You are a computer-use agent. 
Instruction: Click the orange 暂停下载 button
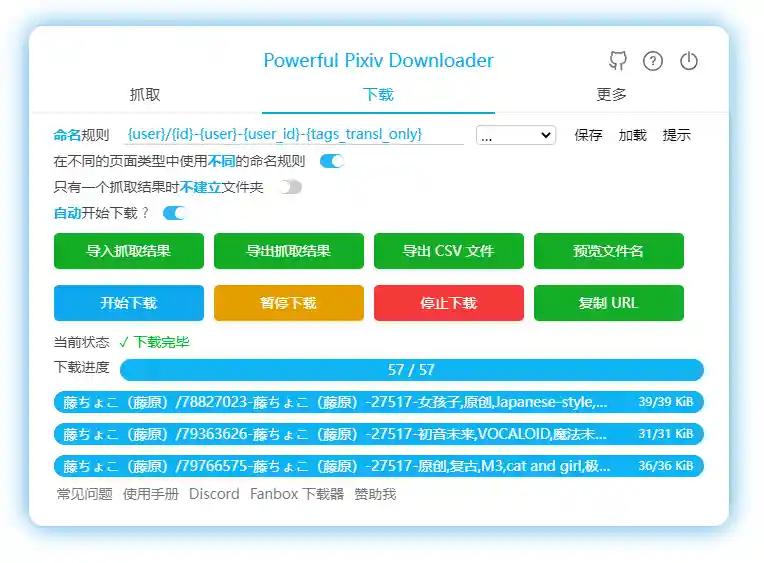pos(288,303)
